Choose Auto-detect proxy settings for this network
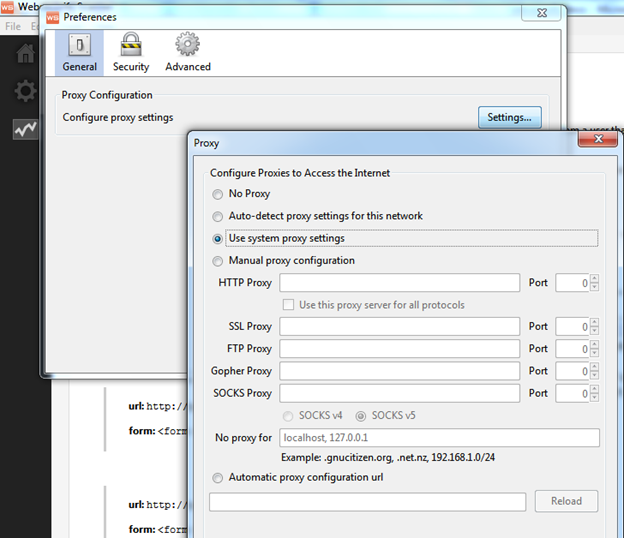Image resolution: width=624 pixels, height=538 pixels. (x=218, y=216)
